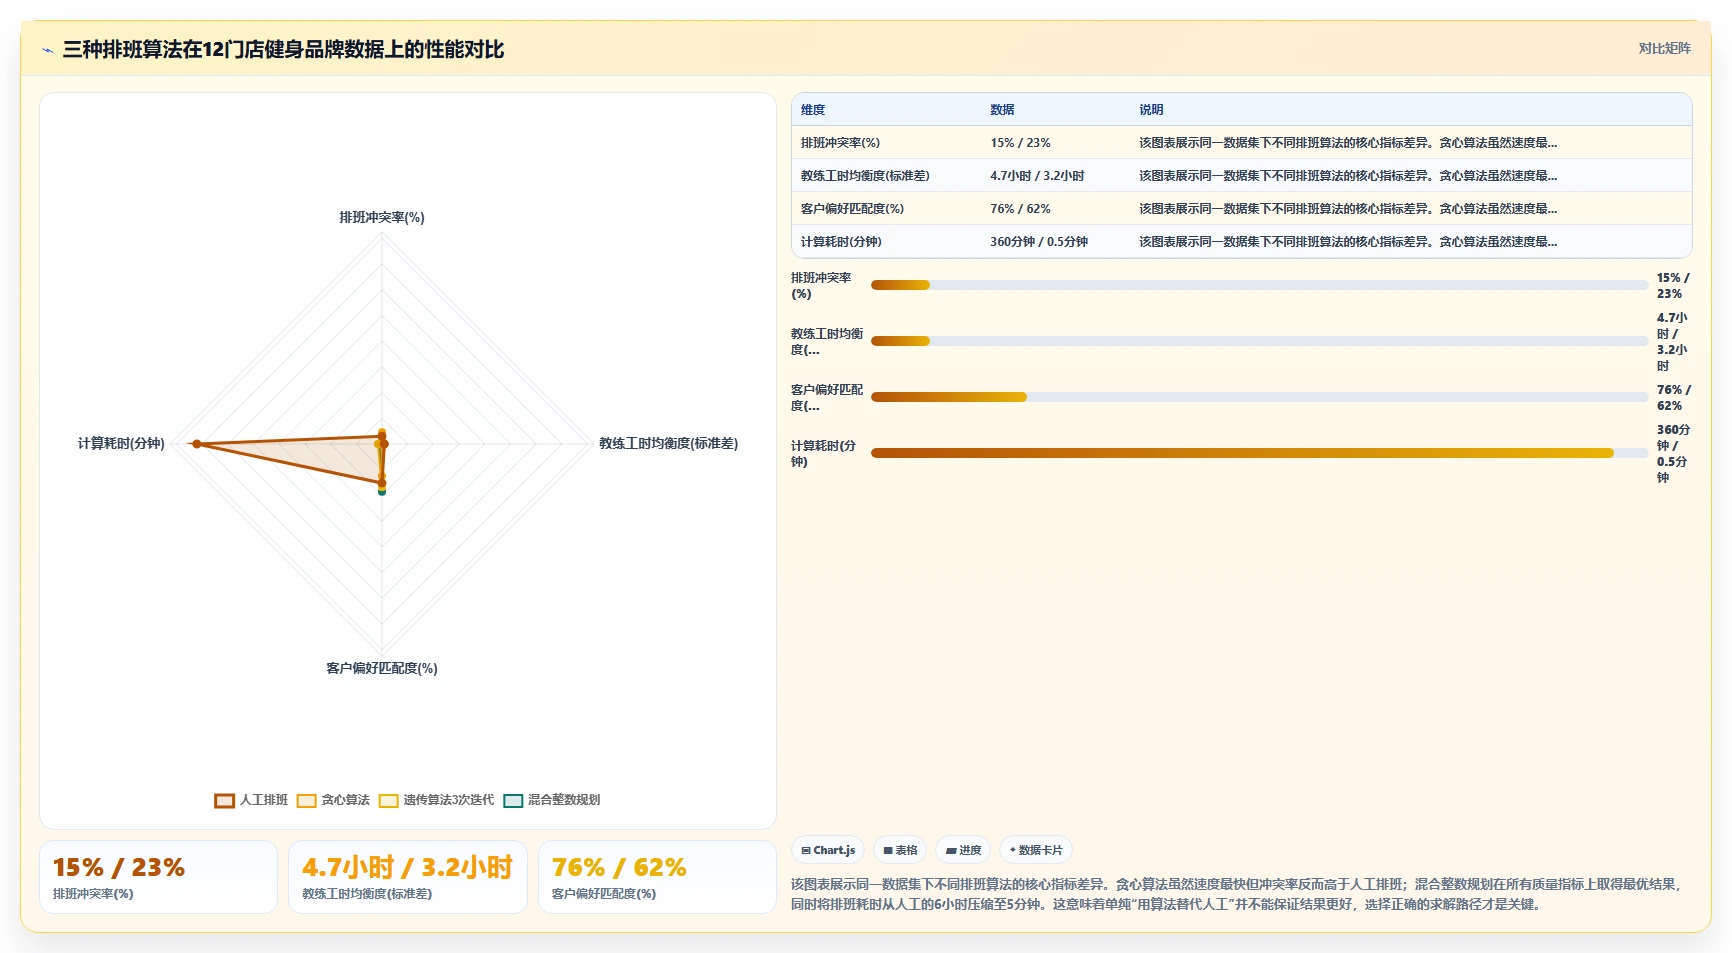Screen dimensions: 1732x953
Task: Toggle the 贪心算法 legend series
Action: point(333,800)
